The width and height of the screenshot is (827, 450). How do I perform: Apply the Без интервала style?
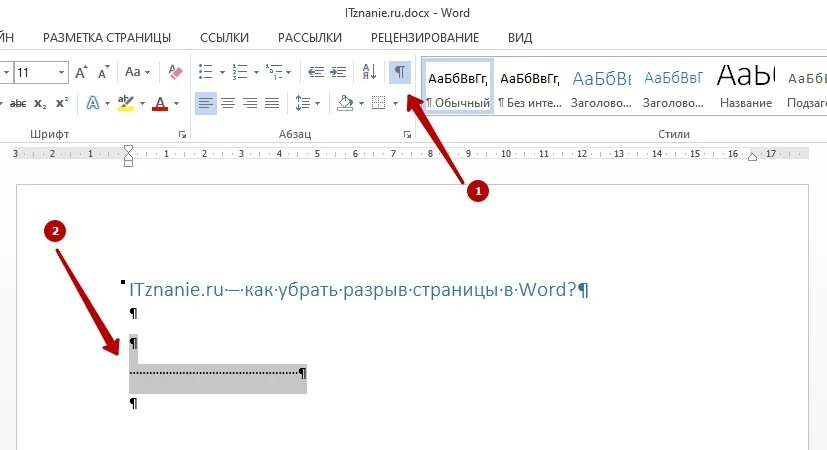tap(530, 86)
